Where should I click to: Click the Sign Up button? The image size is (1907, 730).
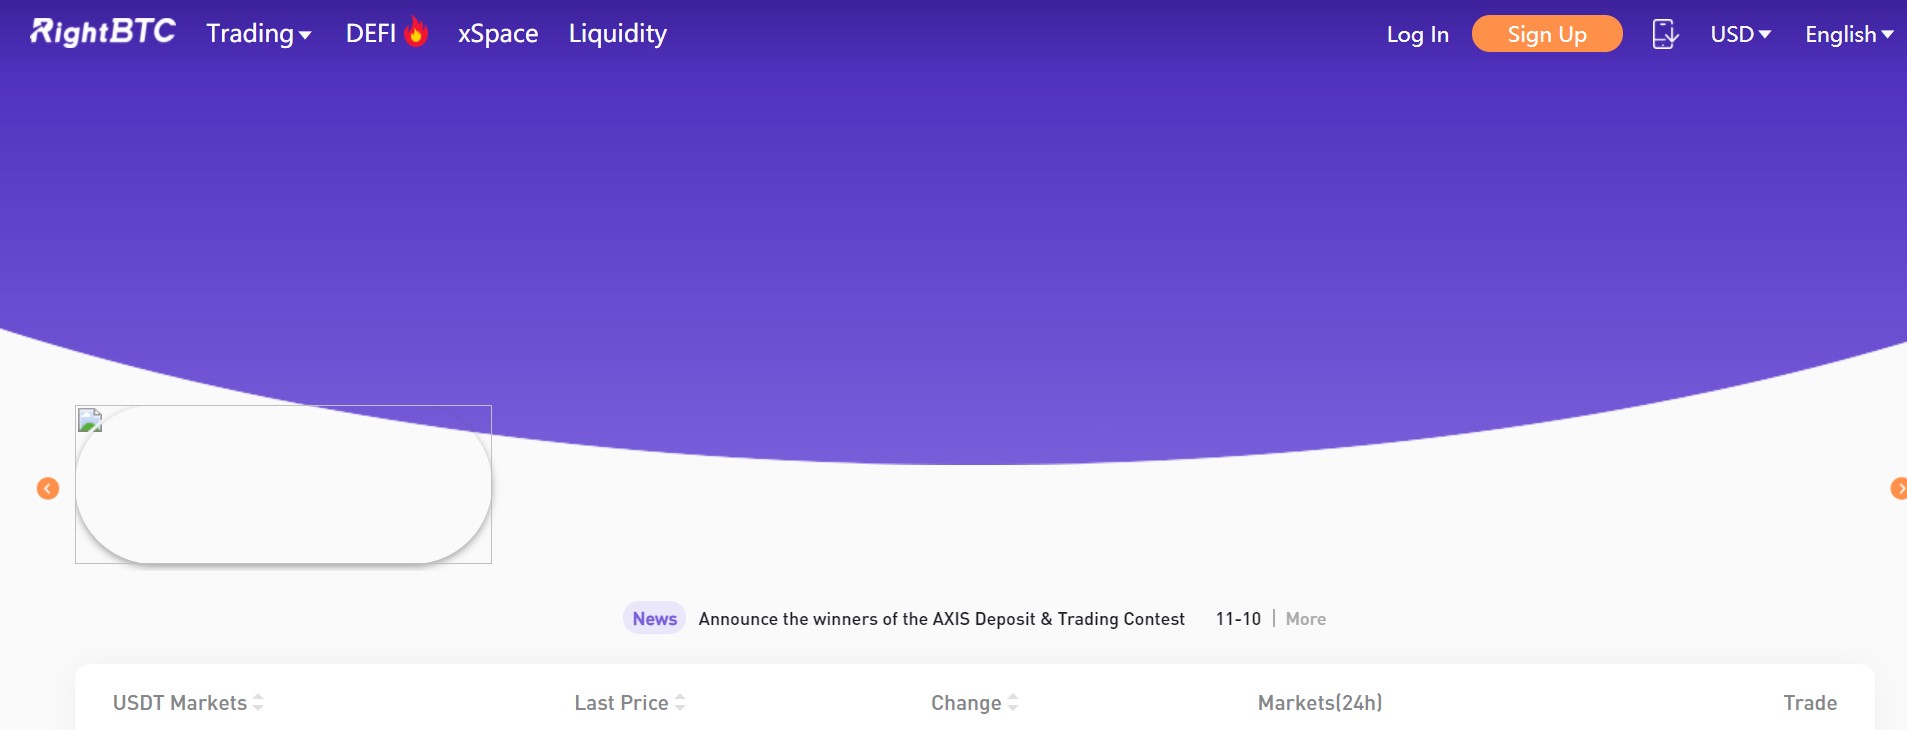(x=1546, y=34)
